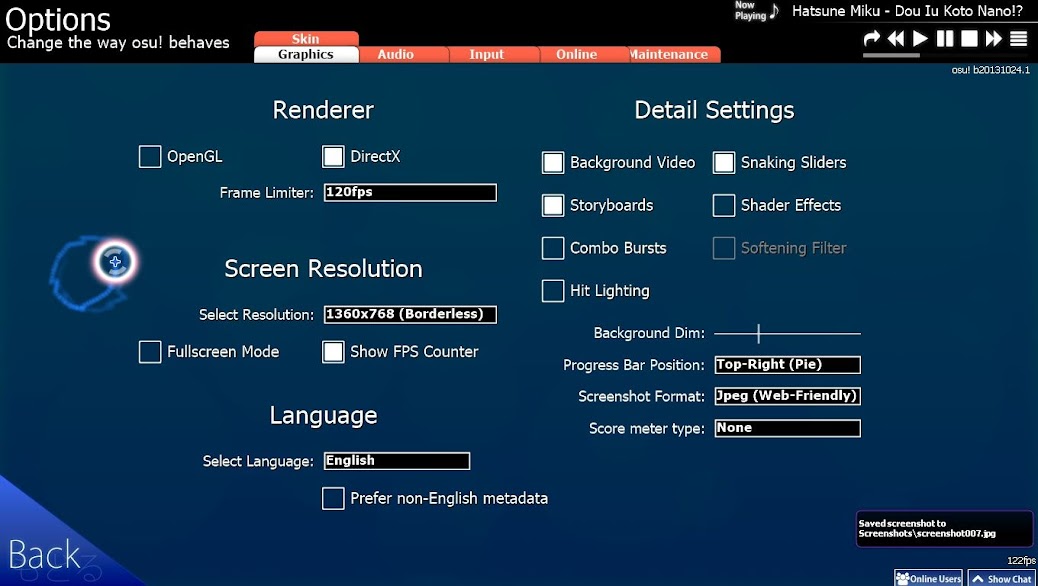Click the Language section heading
1038x586 pixels.
(x=323, y=416)
